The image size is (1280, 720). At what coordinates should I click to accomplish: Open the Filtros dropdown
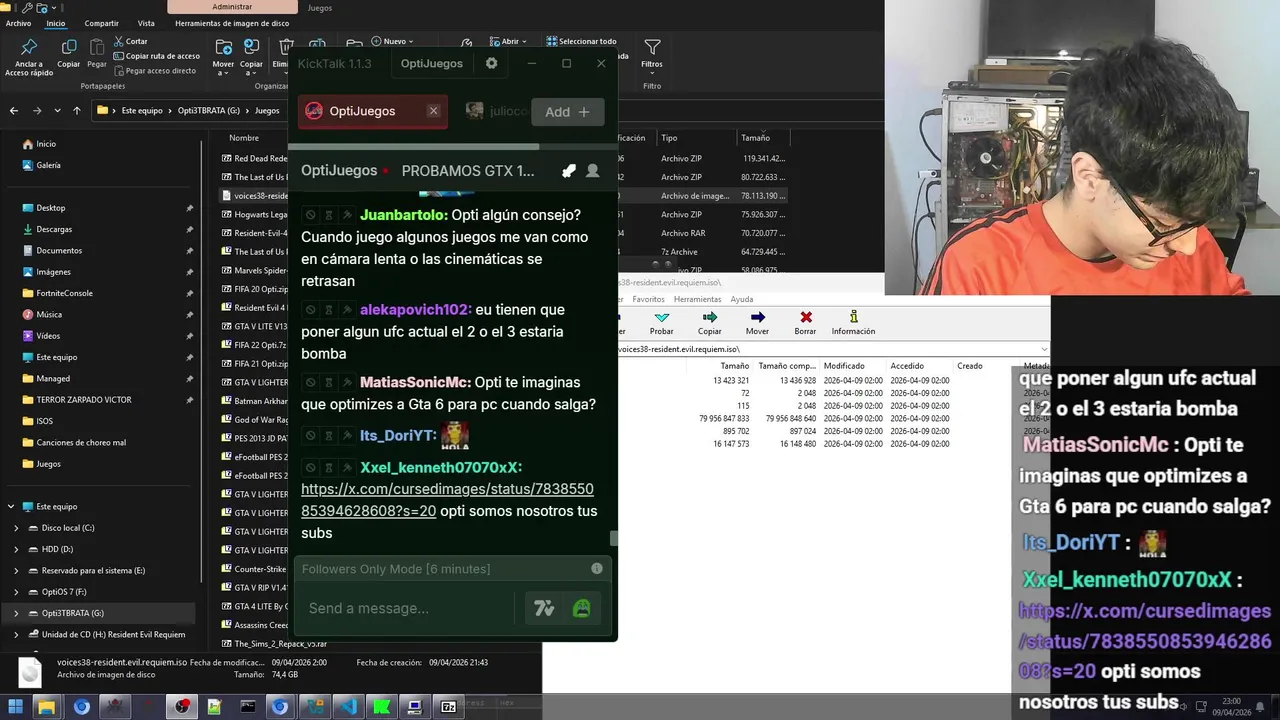pos(652,55)
